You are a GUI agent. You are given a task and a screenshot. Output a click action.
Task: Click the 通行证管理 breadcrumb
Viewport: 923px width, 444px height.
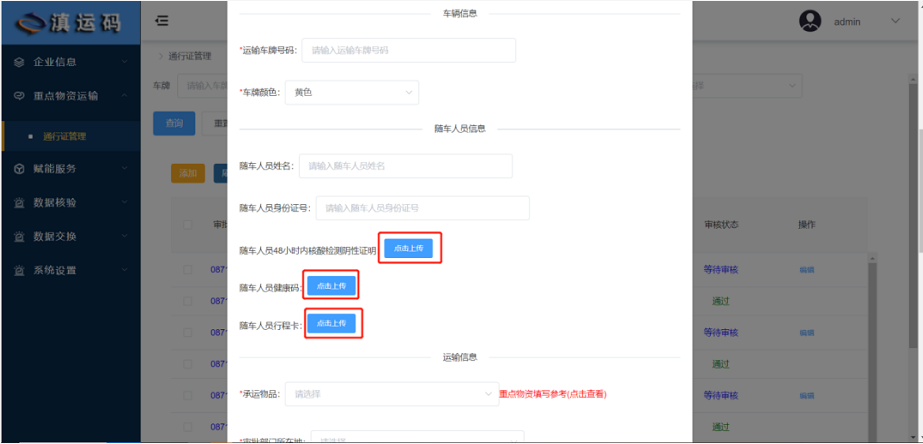click(x=190, y=57)
